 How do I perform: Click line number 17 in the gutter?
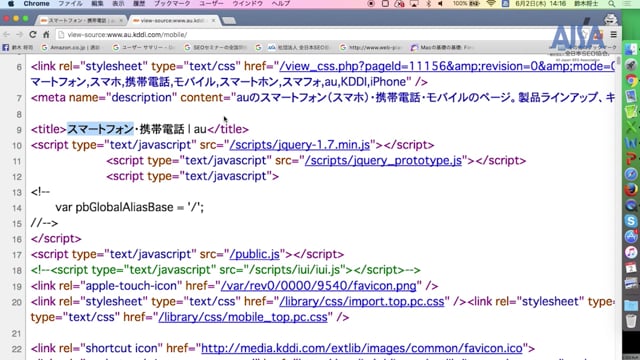[16, 255]
